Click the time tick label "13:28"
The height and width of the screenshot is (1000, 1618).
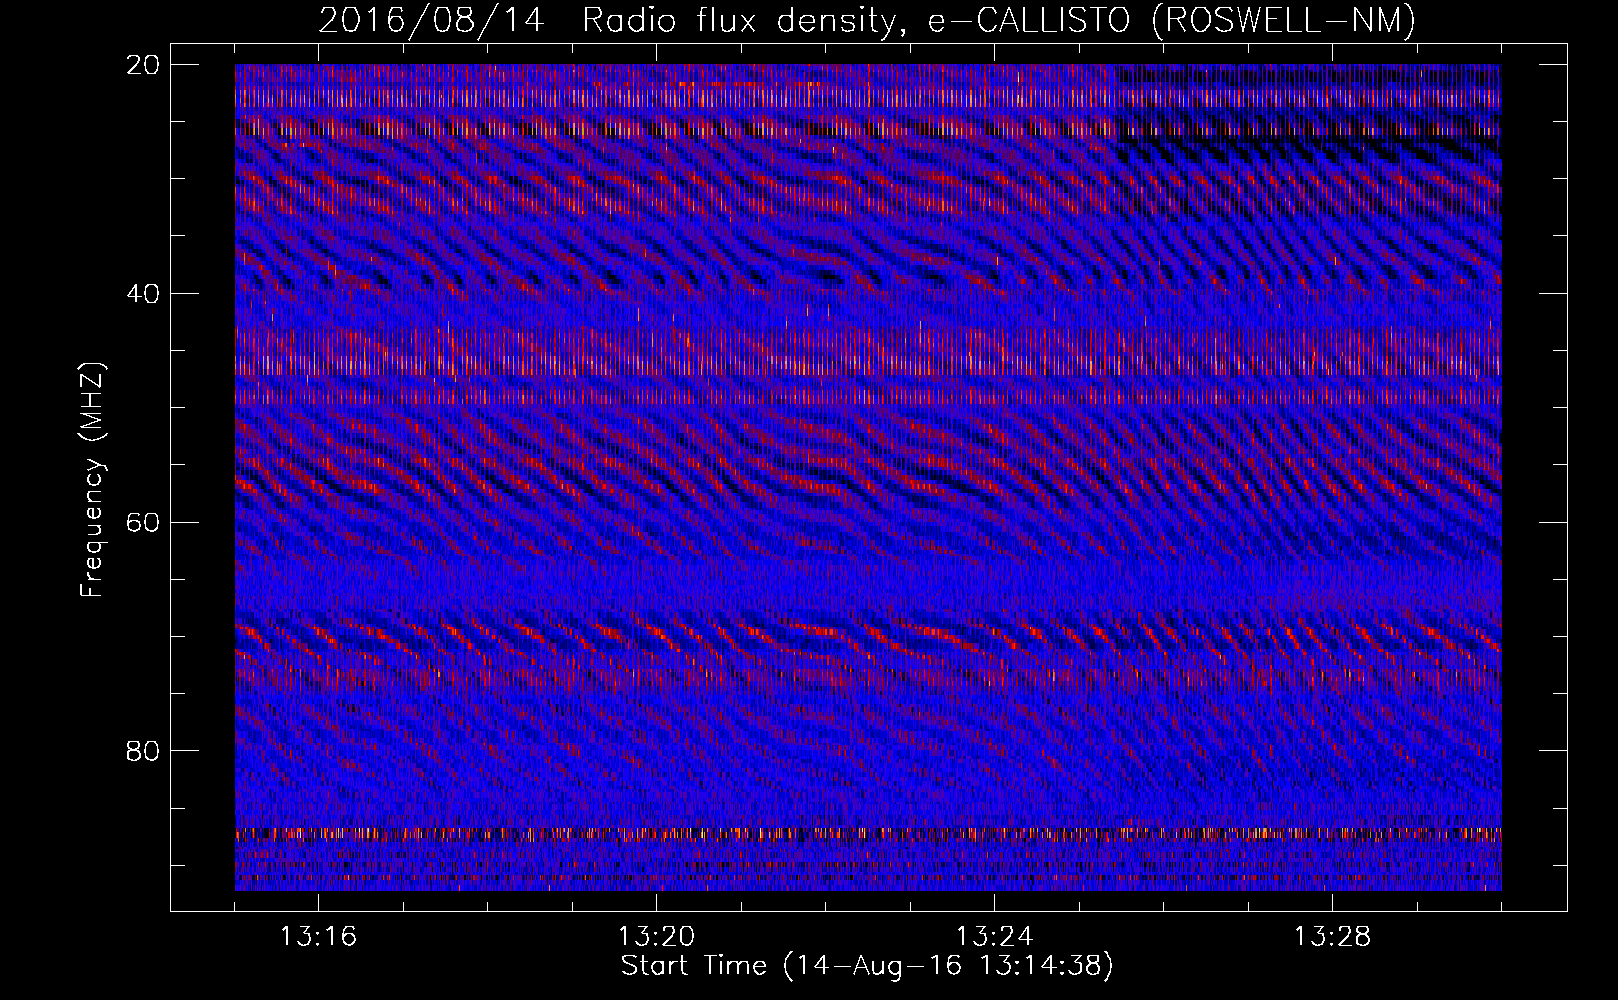coord(1332,937)
